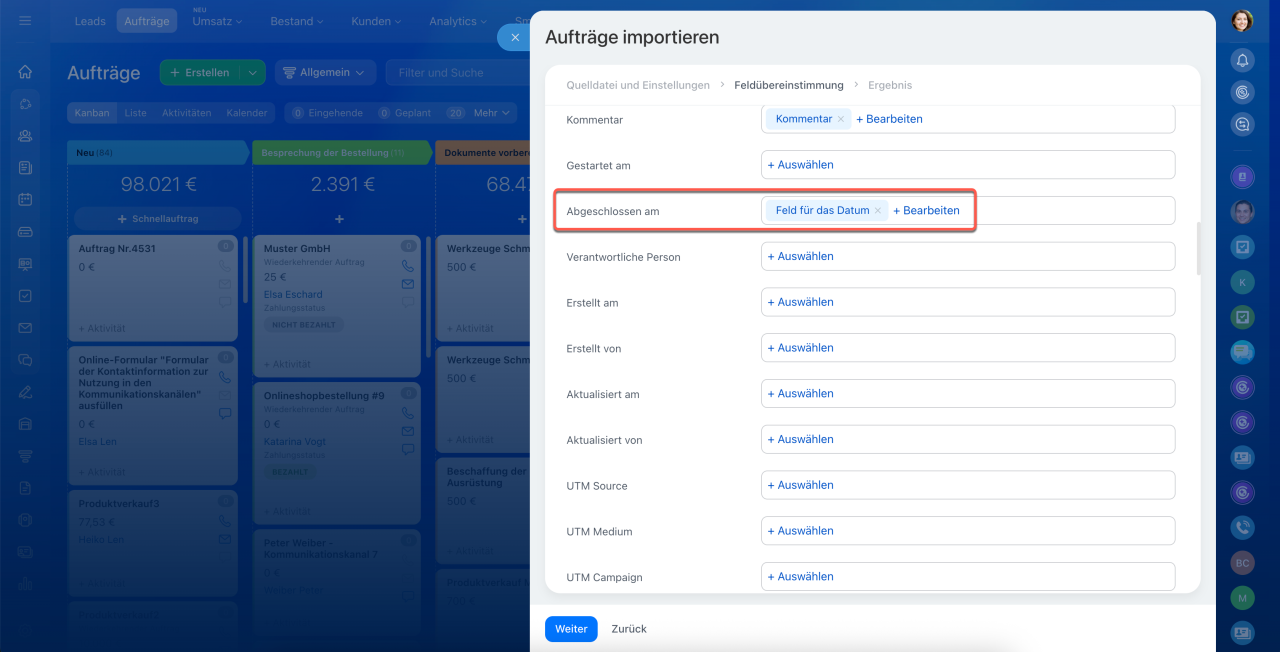The image size is (1280, 652).
Task: Open the hamburger main menu
Action: pyautogui.click(x=25, y=20)
